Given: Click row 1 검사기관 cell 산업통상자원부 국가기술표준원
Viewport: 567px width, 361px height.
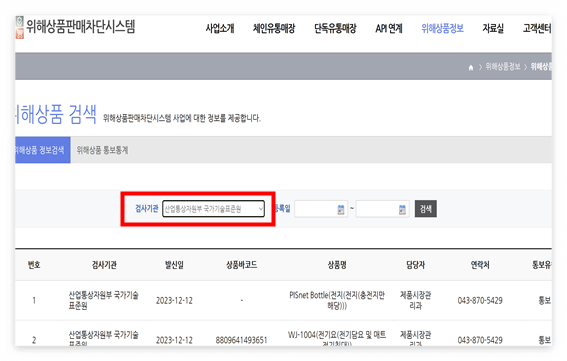Looking at the screenshot, I should 104,300.
